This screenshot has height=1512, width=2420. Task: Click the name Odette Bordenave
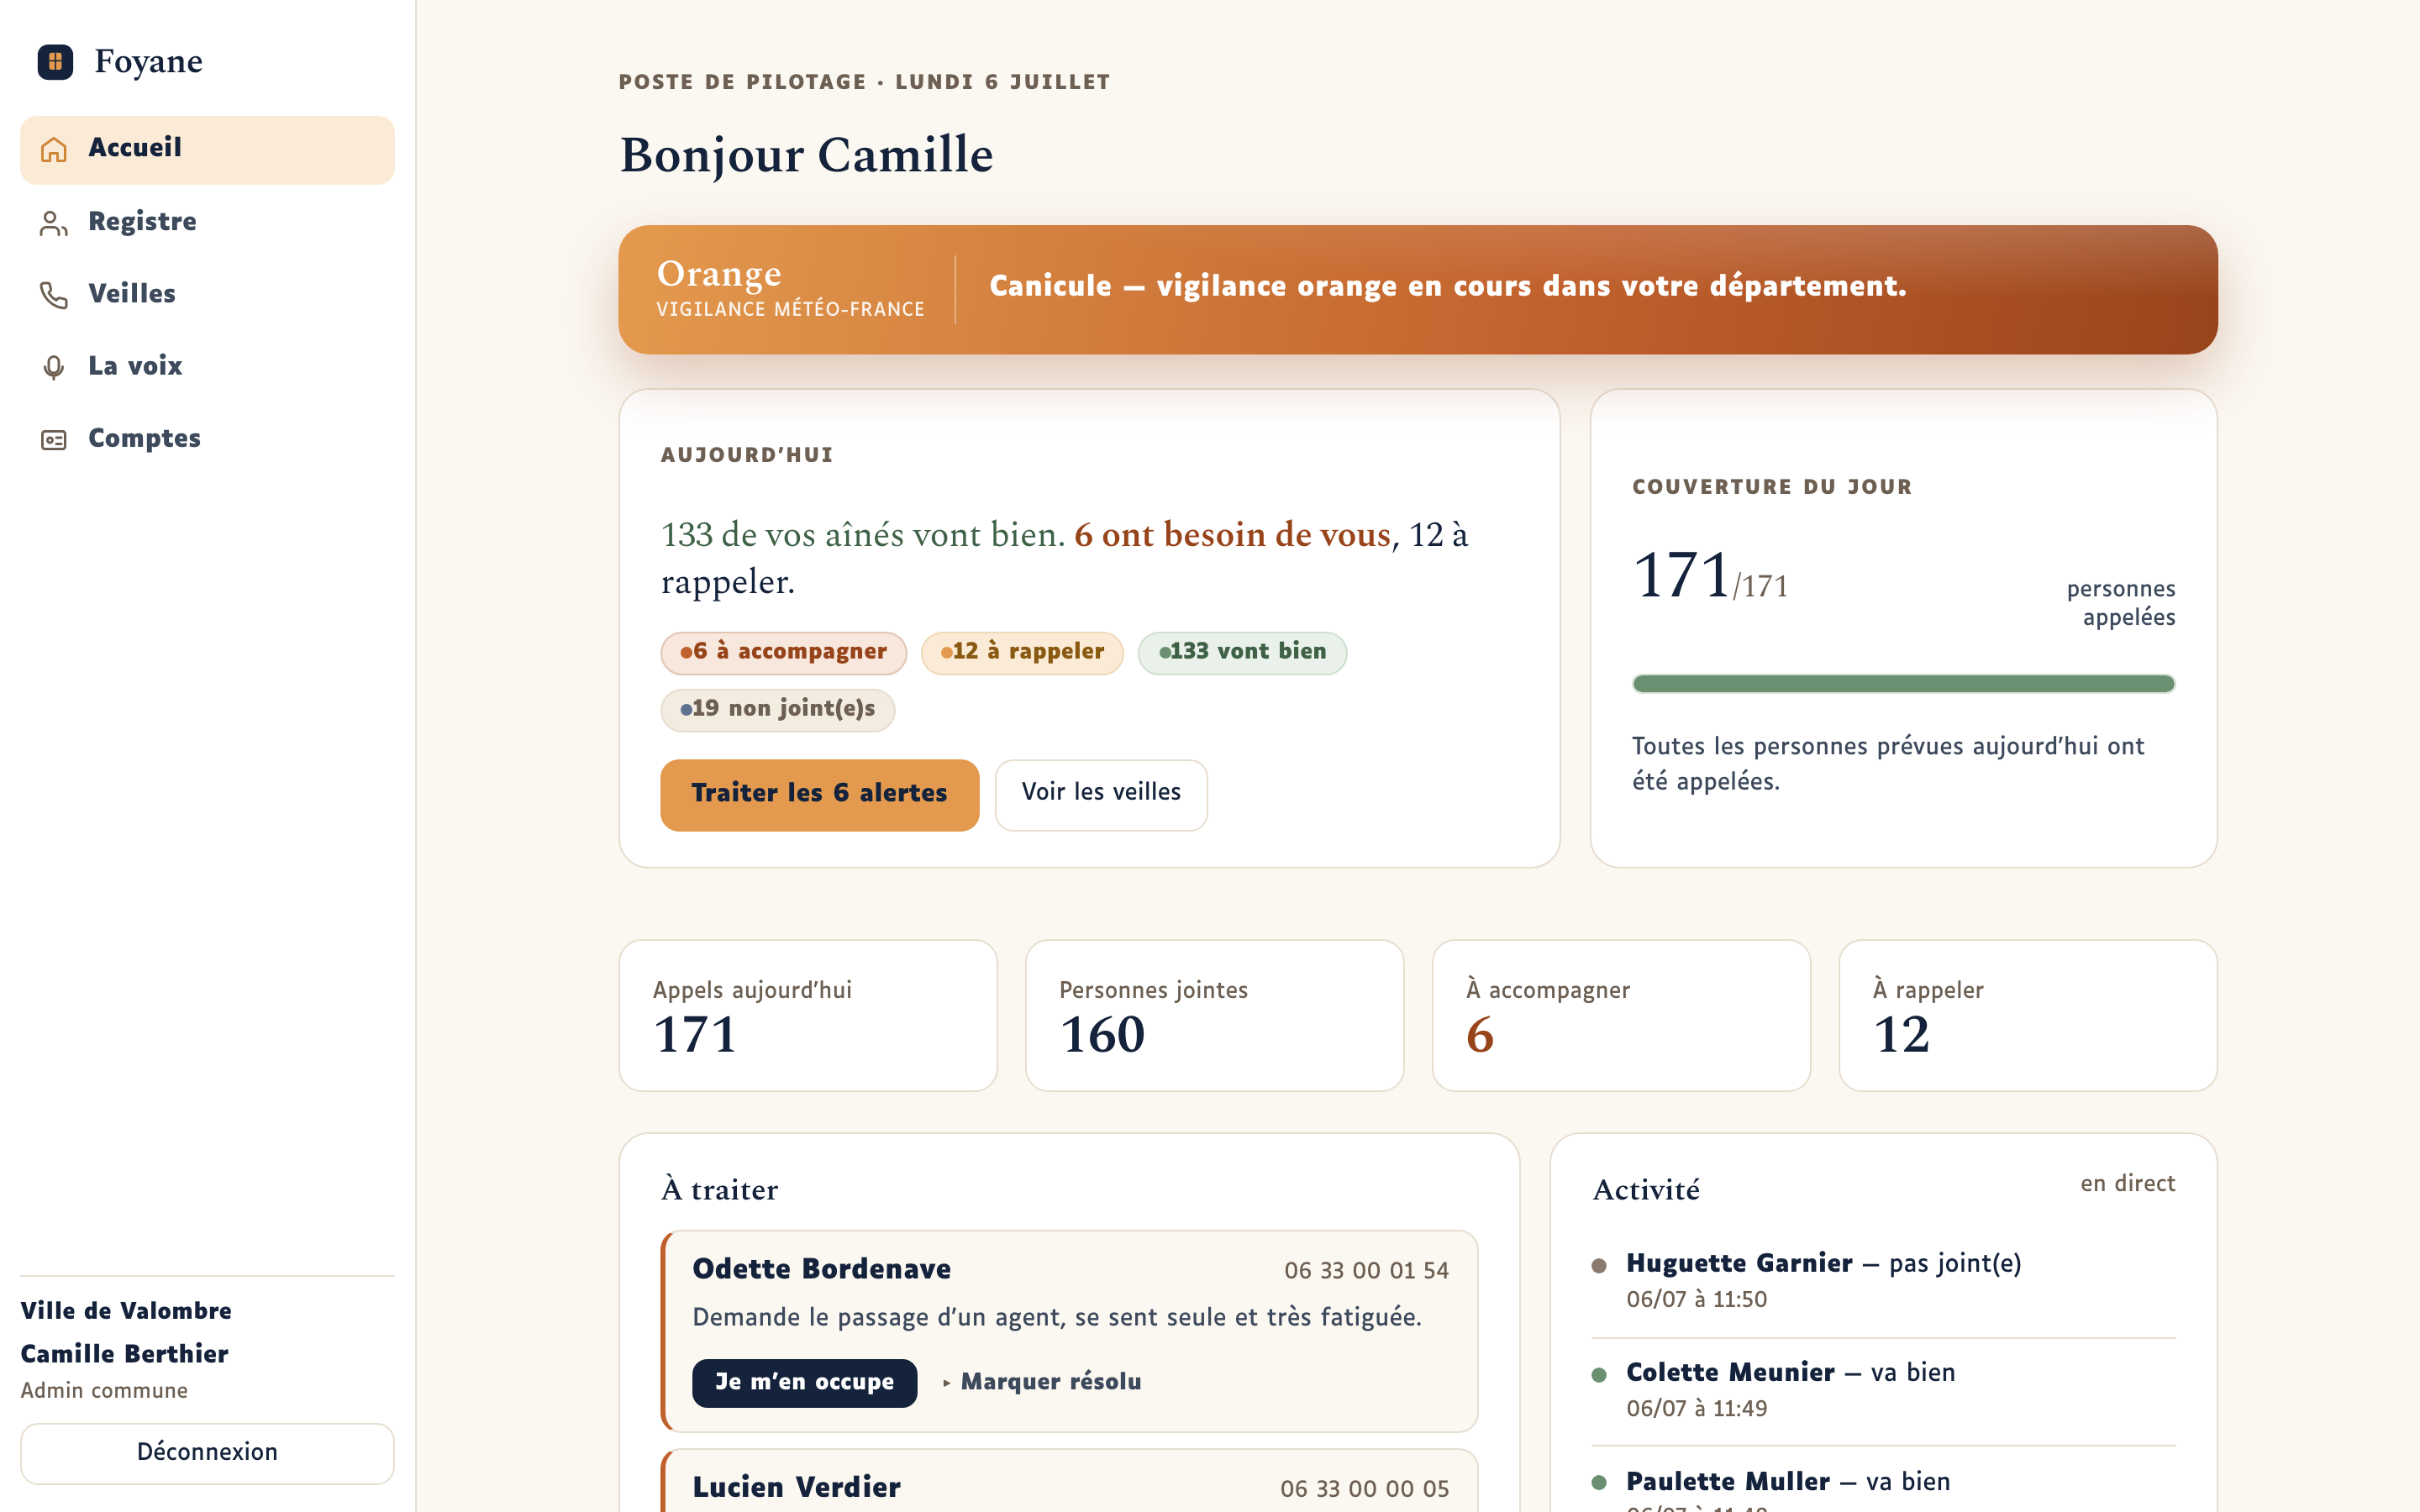coord(821,1269)
